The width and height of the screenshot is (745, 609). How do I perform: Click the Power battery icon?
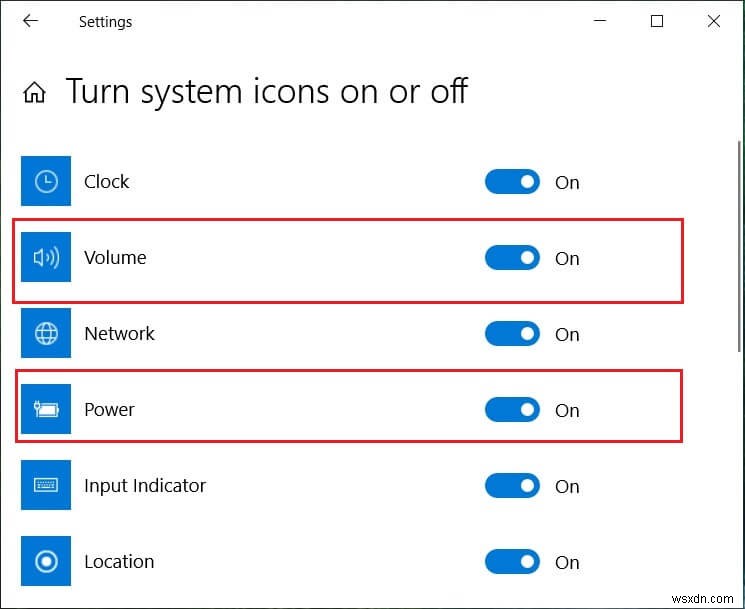46,410
